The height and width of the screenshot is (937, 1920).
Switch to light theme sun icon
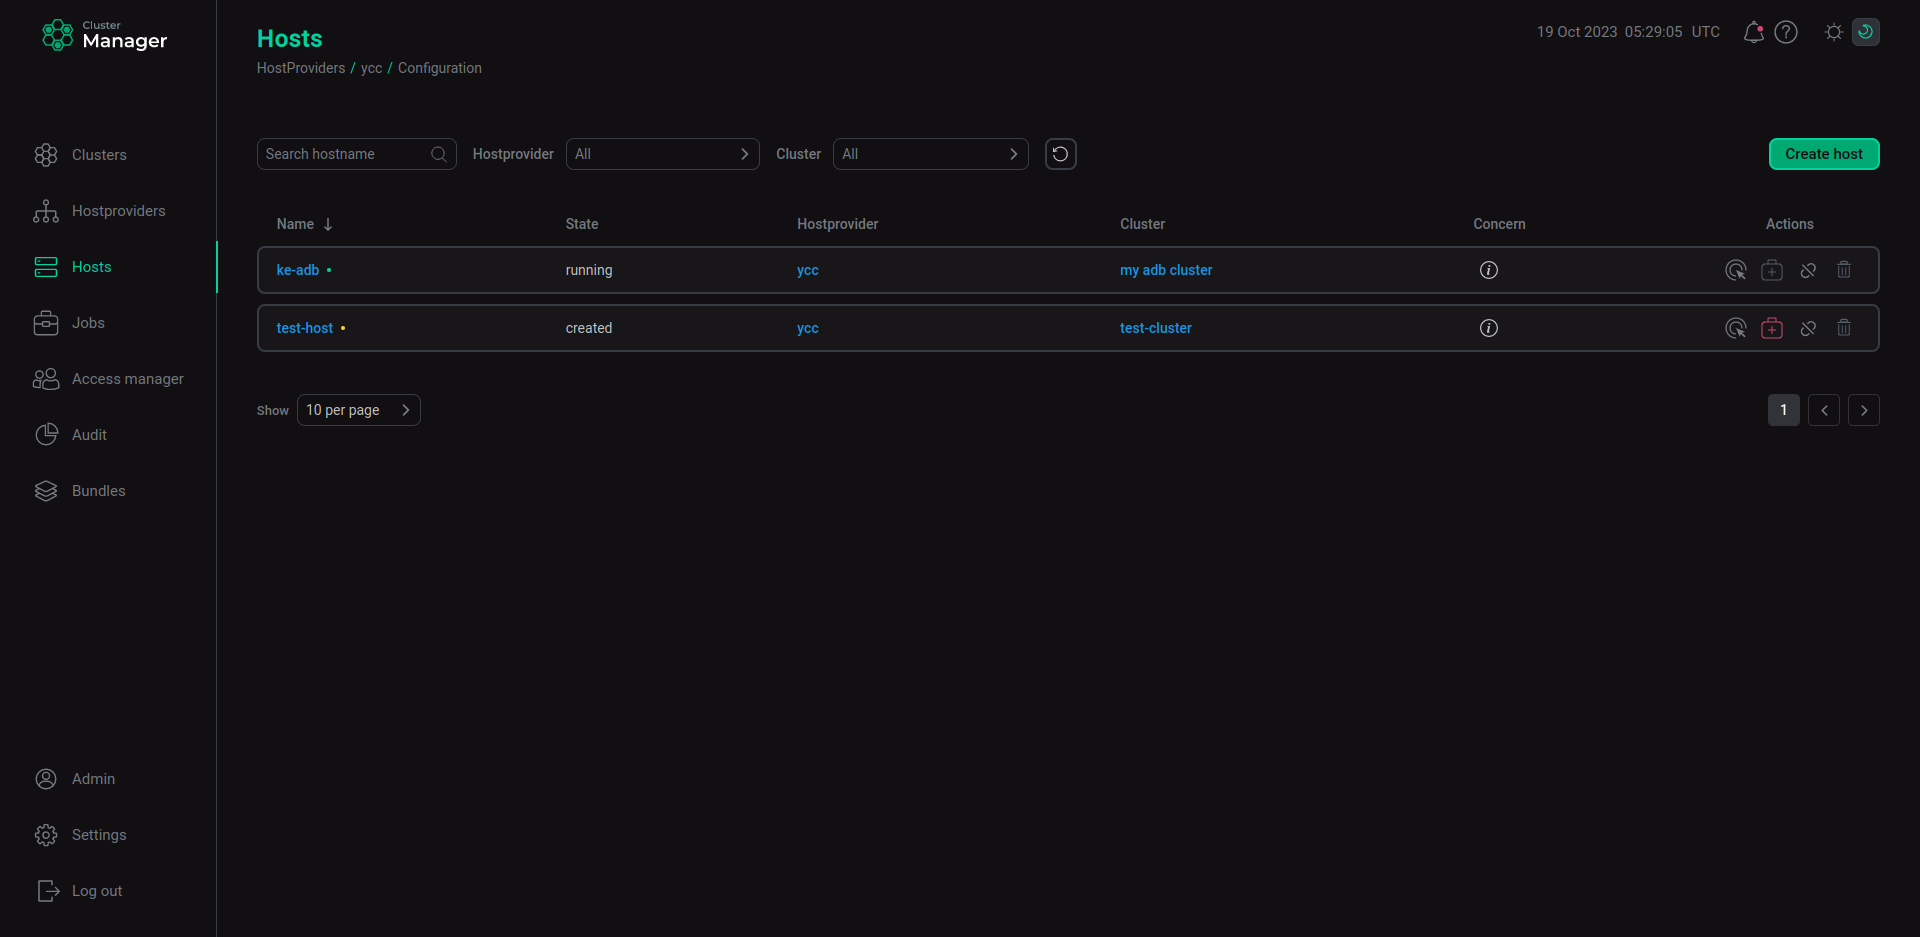[x=1833, y=32]
